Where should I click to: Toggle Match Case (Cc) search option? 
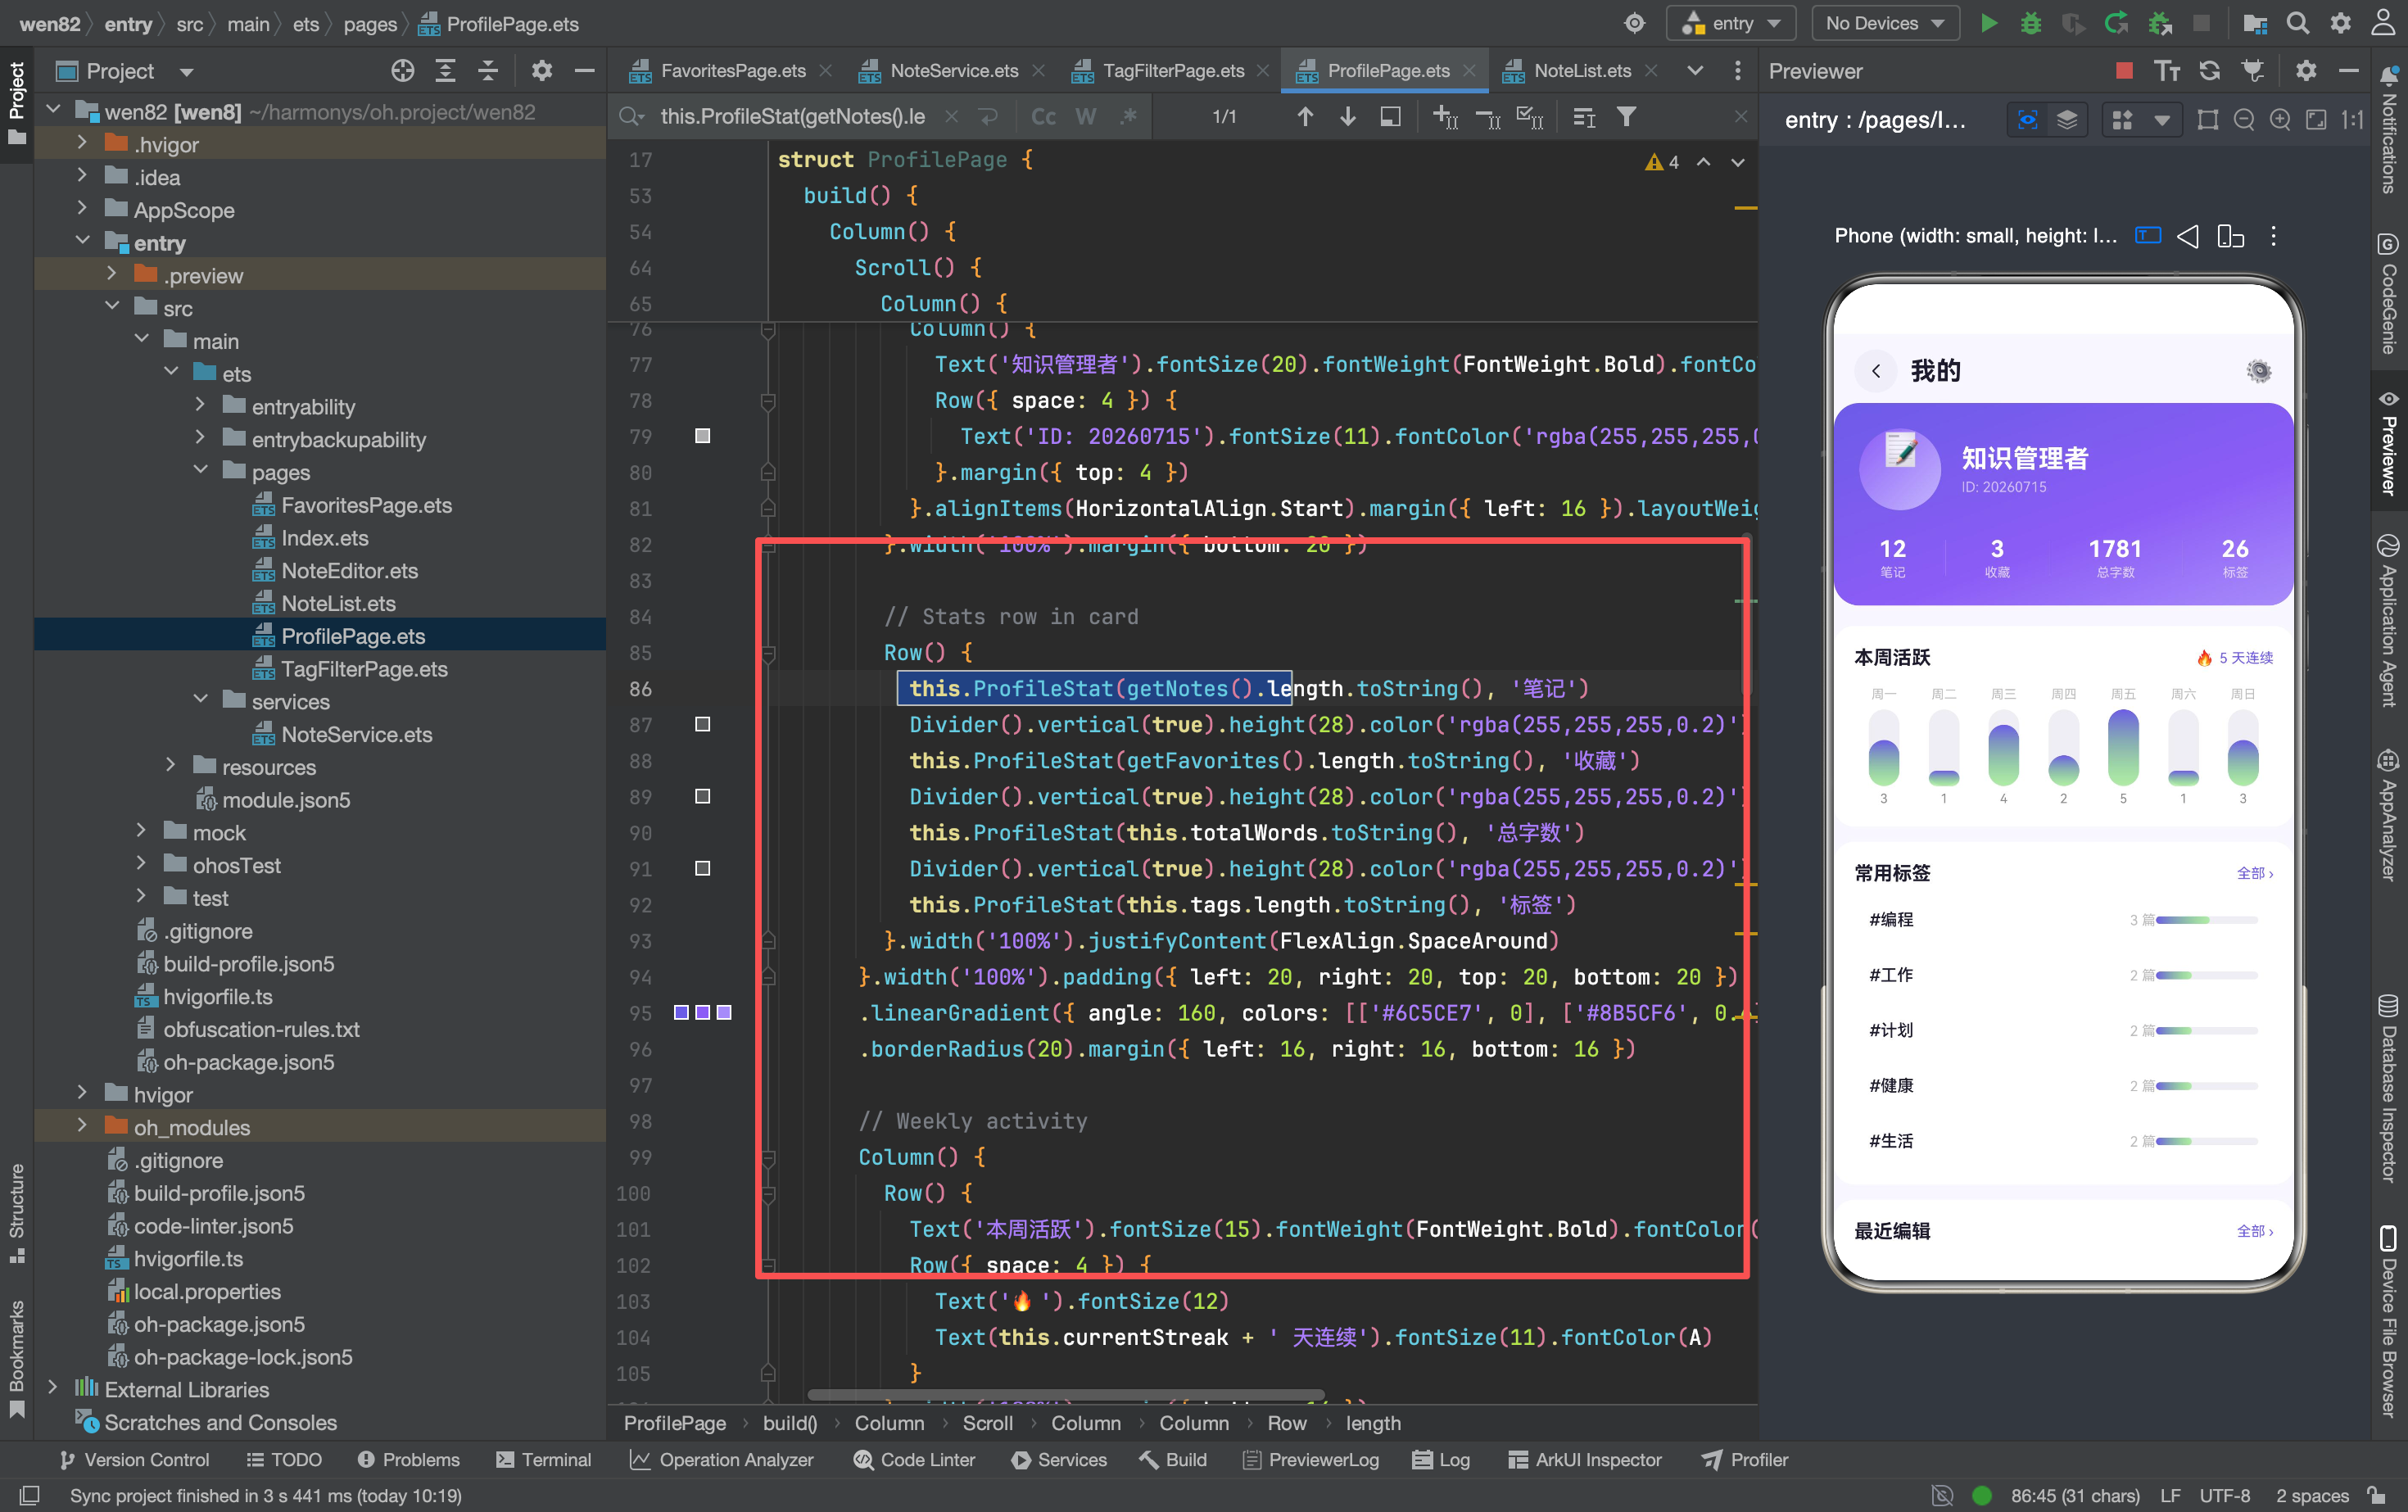(x=1044, y=117)
